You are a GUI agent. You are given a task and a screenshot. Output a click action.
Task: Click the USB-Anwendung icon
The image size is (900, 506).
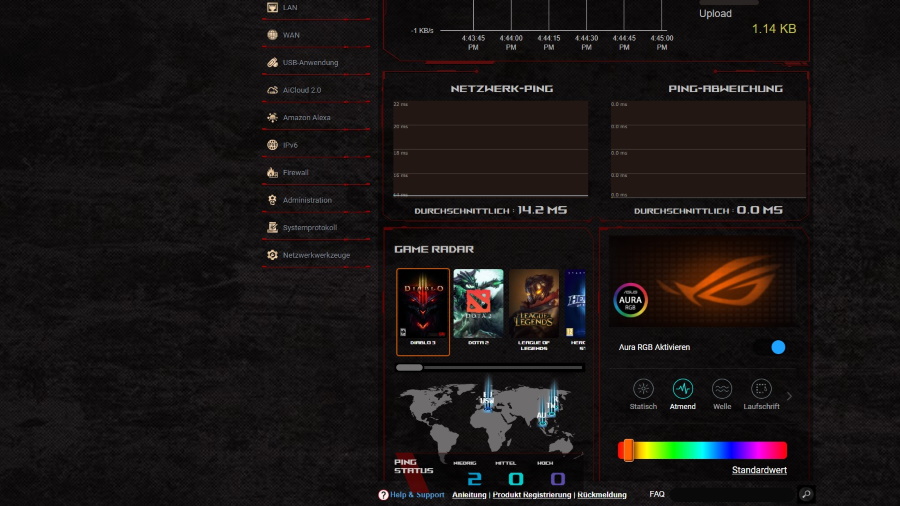pyautogui.click(x=273, y=63)
